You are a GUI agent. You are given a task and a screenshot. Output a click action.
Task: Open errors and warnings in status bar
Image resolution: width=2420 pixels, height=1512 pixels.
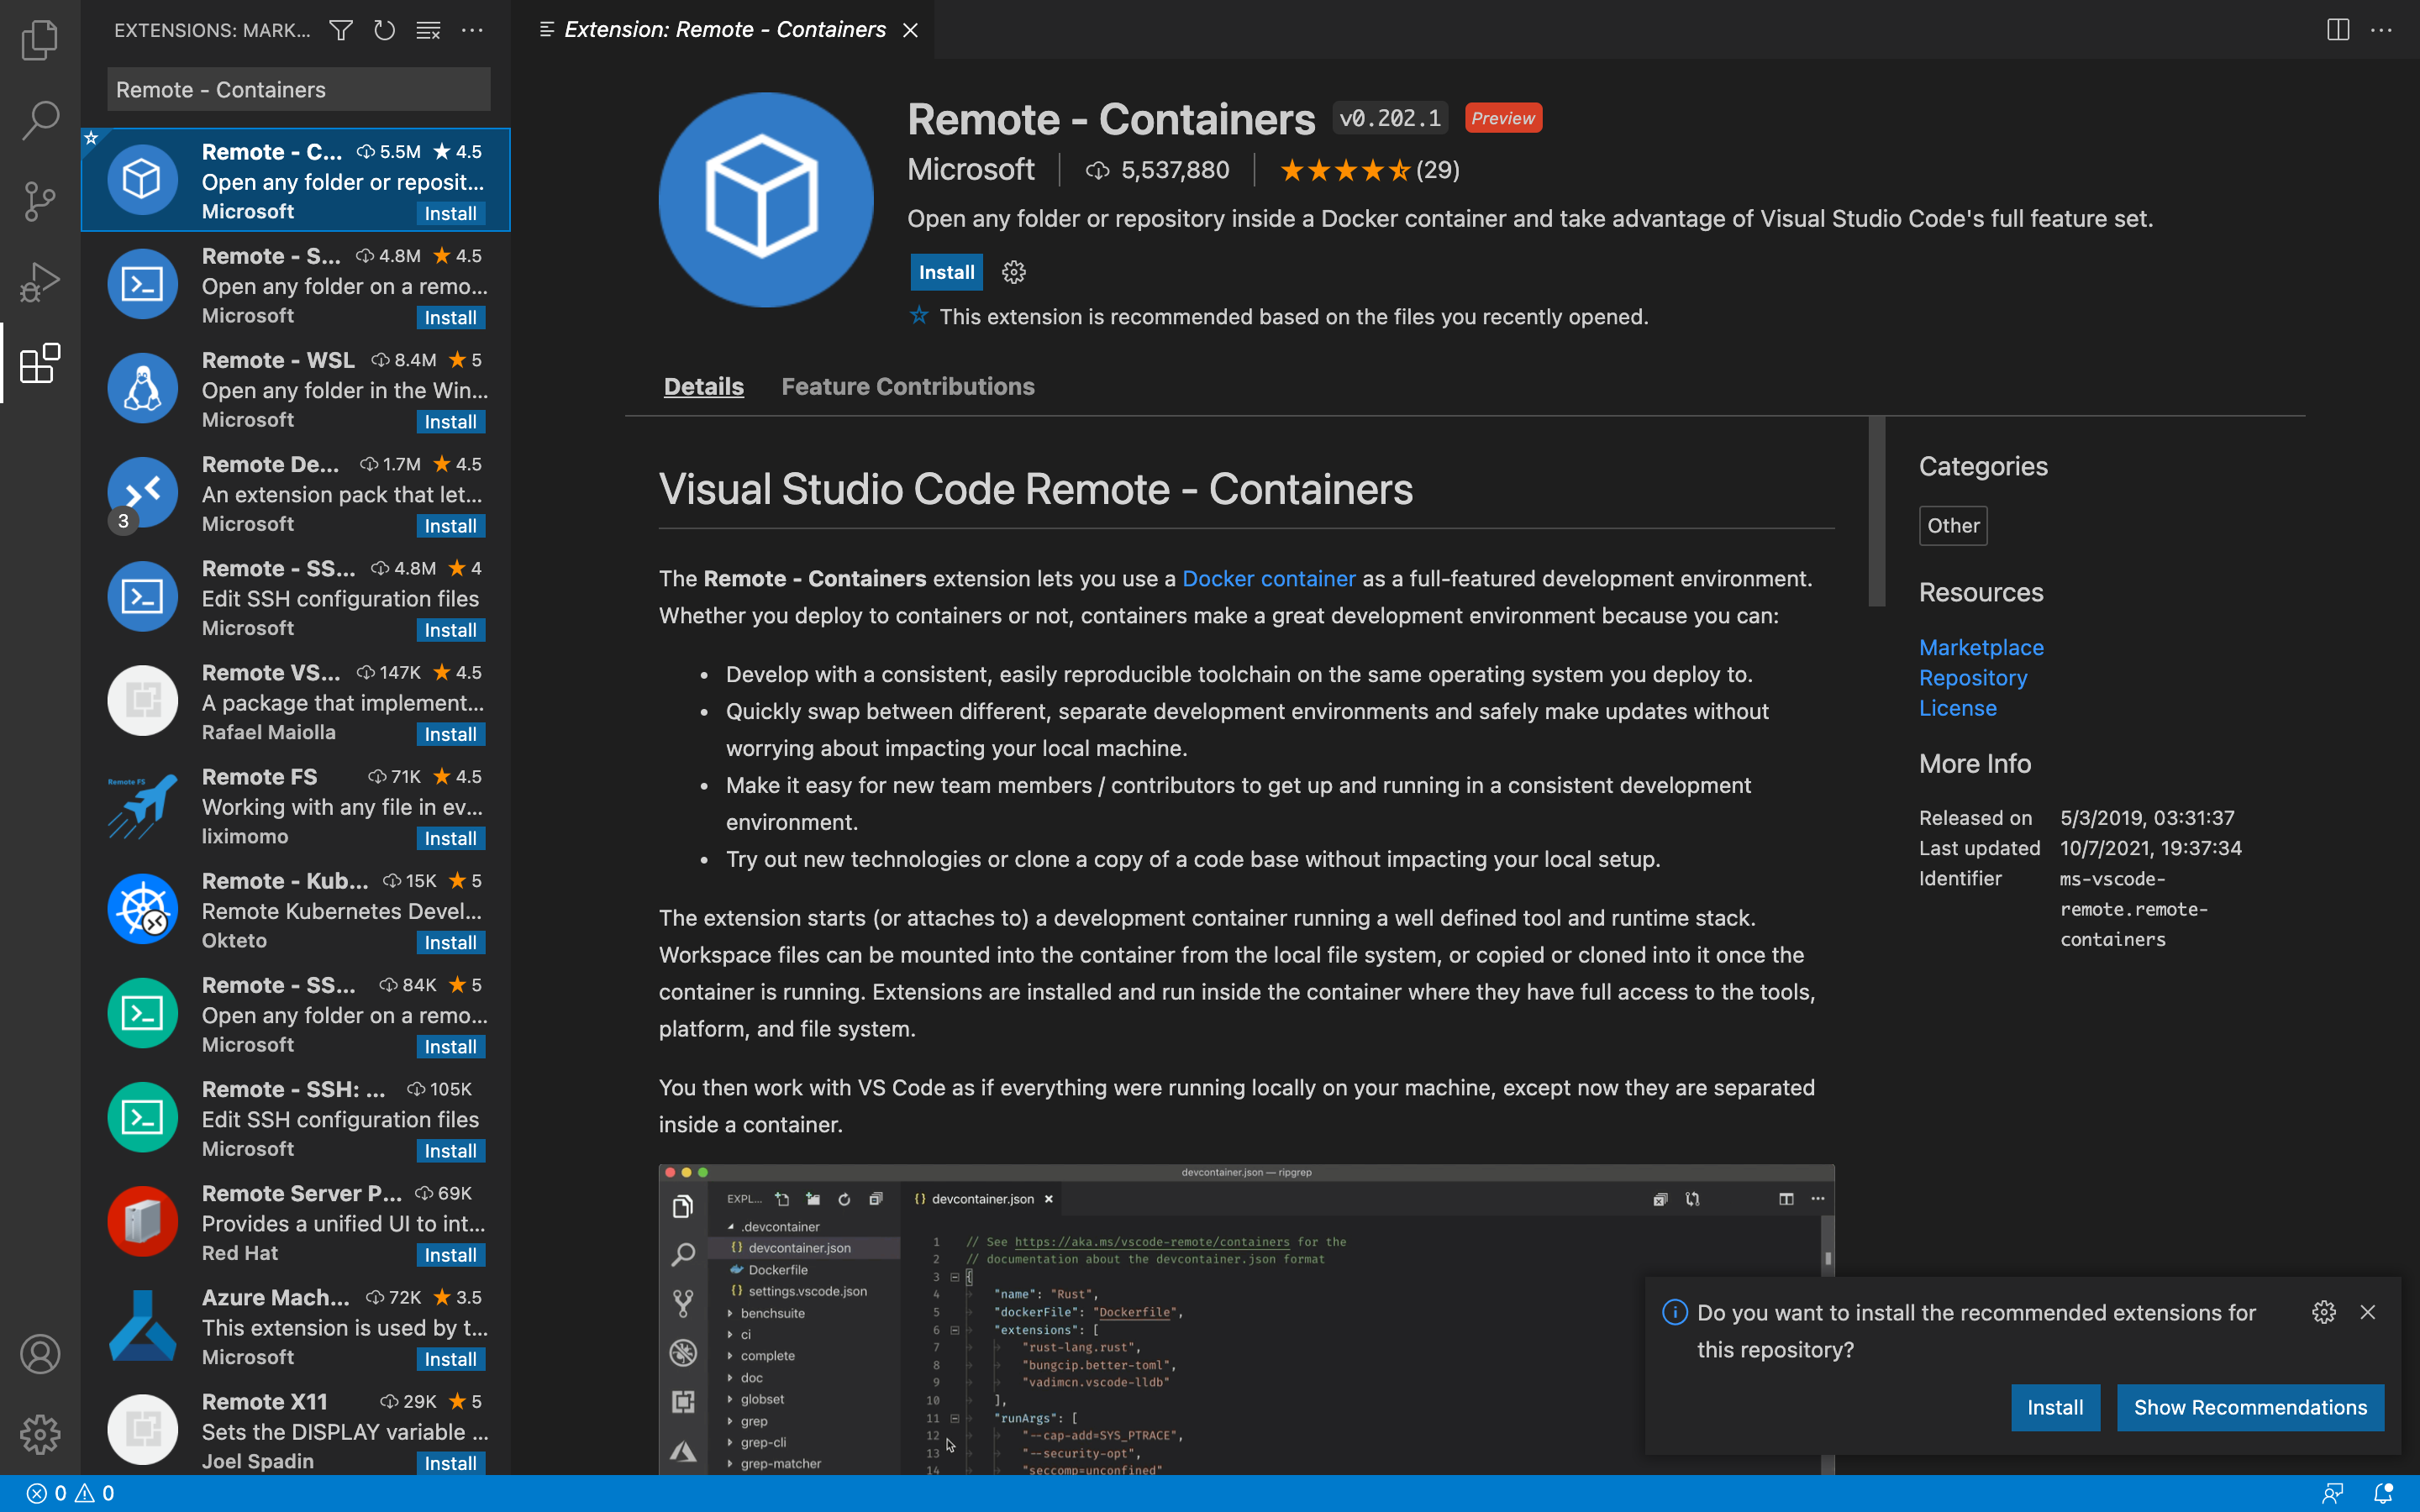(70, 1493)
